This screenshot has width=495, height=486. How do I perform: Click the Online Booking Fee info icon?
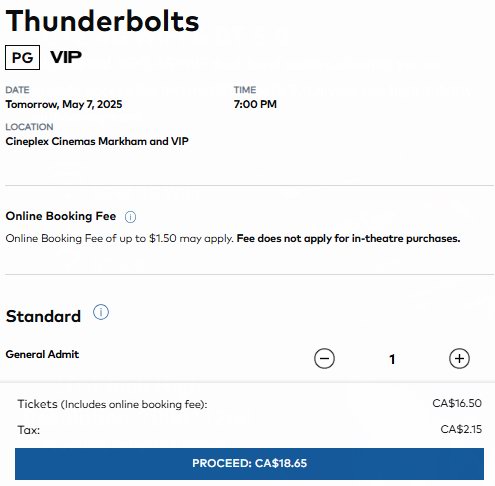click(130, 217)
